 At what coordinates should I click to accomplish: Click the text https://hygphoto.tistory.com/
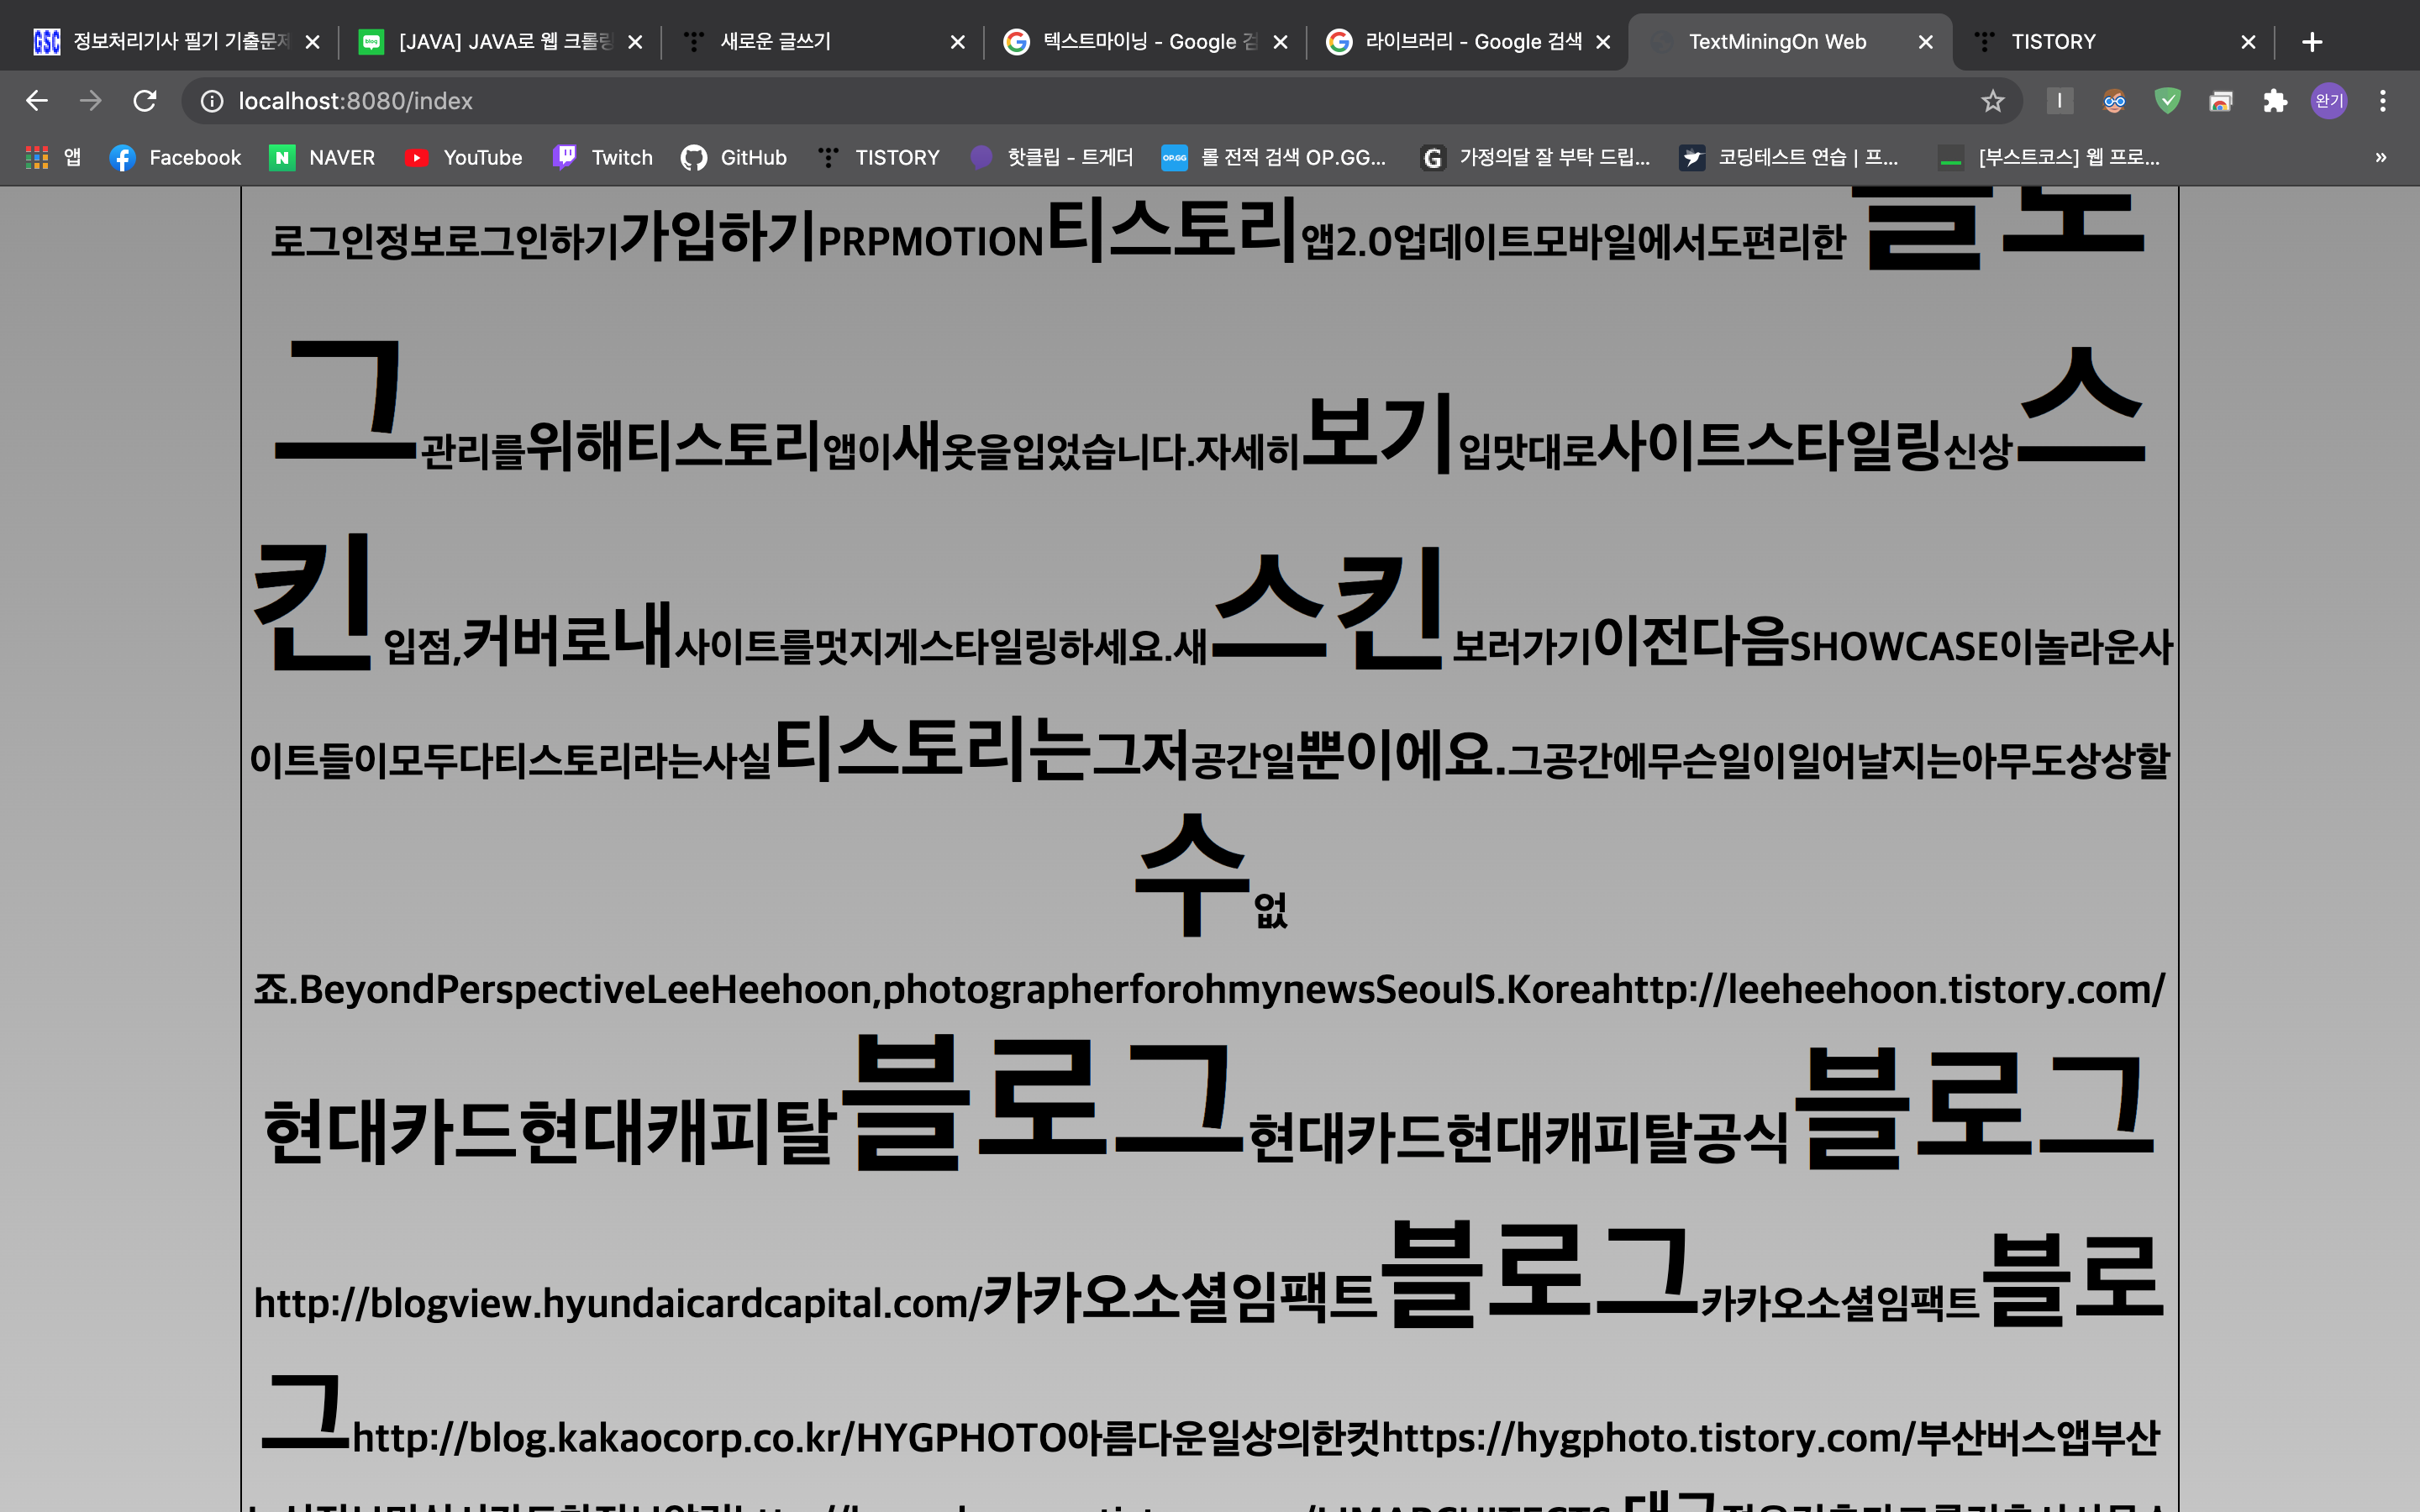click(1648, 1438)
